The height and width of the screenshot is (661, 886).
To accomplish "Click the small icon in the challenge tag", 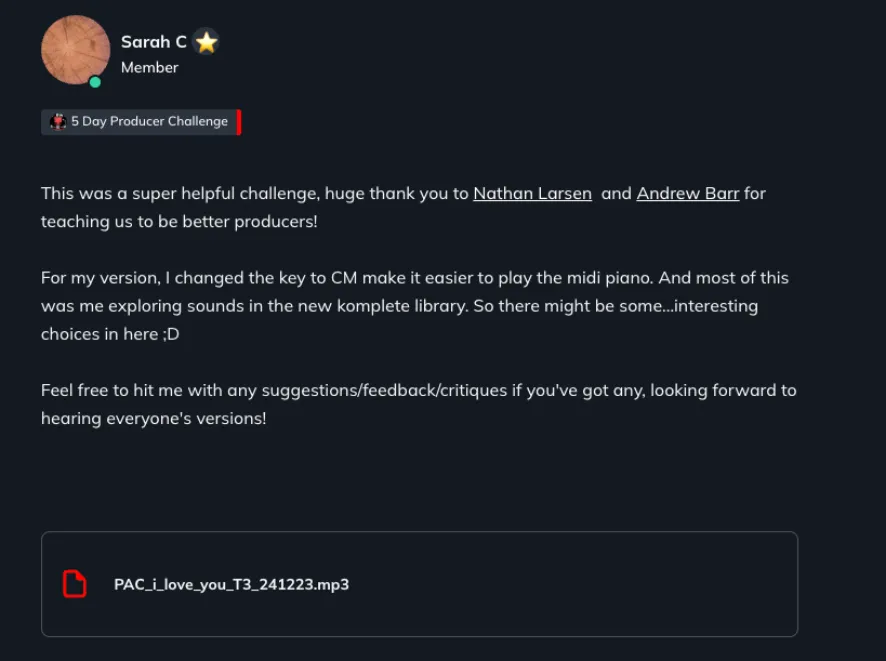I will point(58,122).
